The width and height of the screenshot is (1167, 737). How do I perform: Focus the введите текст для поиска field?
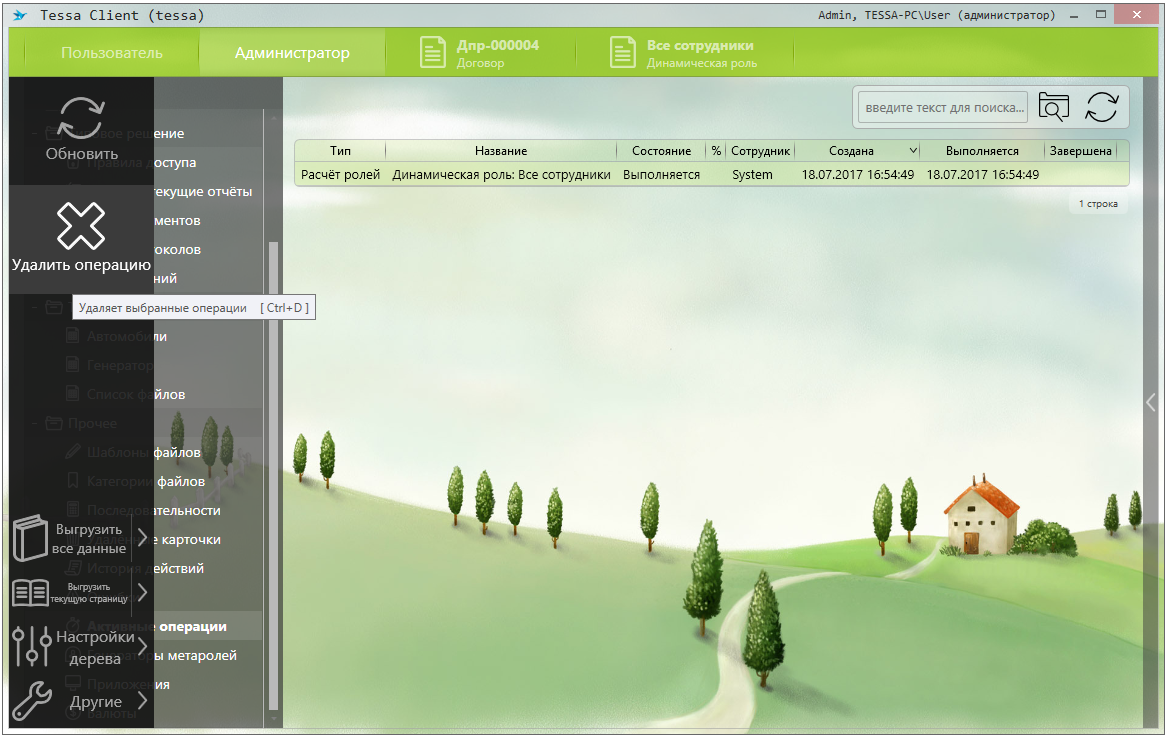943,107
